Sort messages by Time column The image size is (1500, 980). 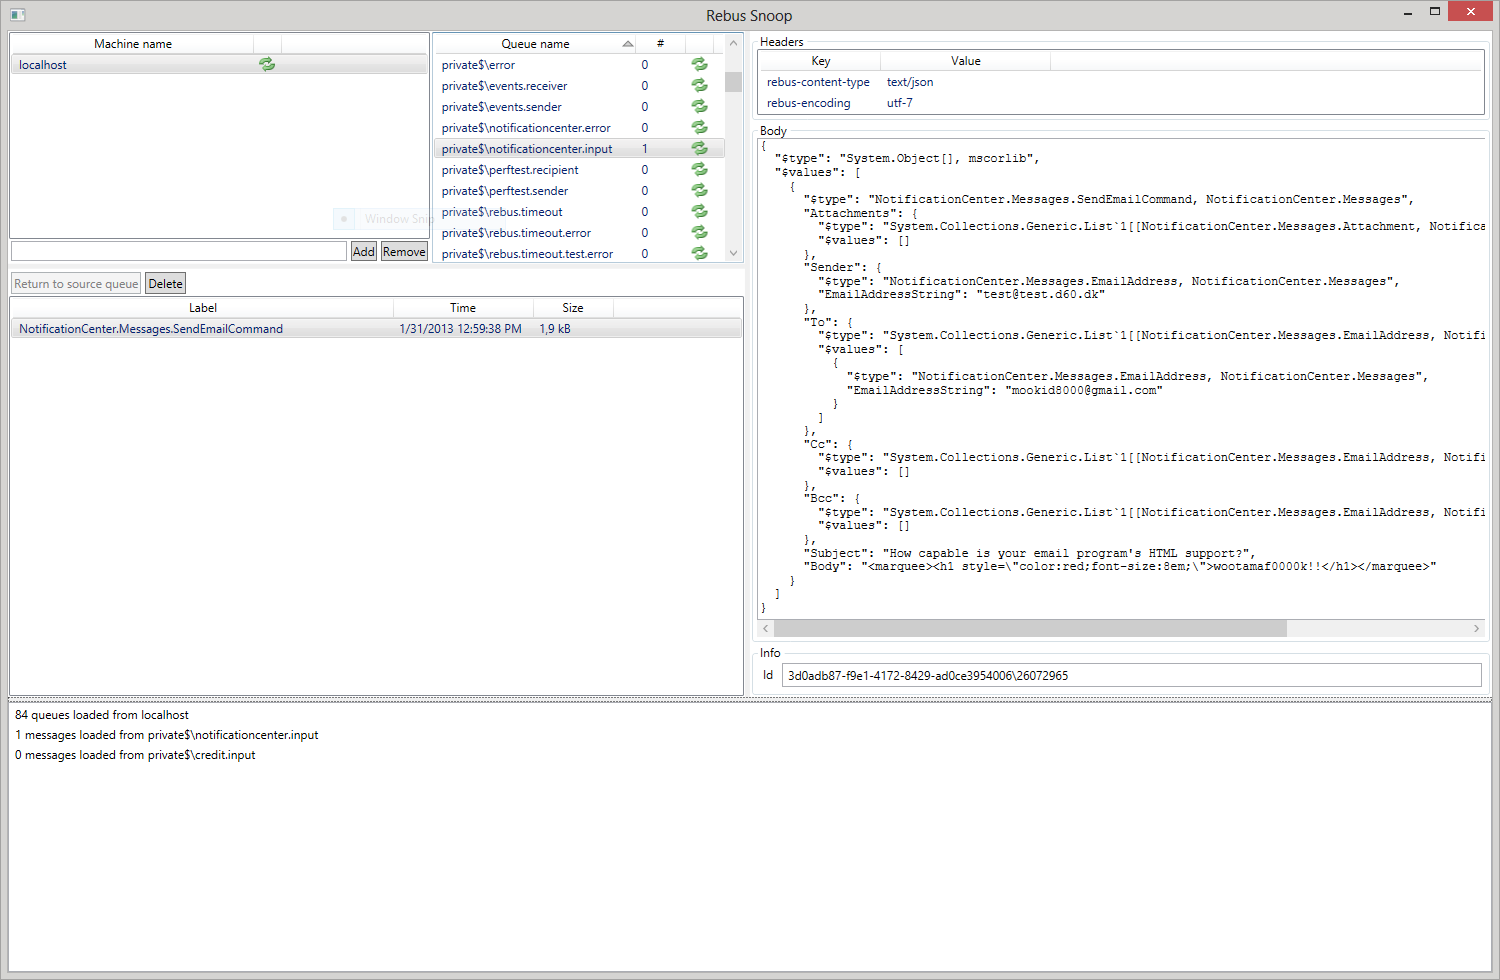click(x=463, y=307)
